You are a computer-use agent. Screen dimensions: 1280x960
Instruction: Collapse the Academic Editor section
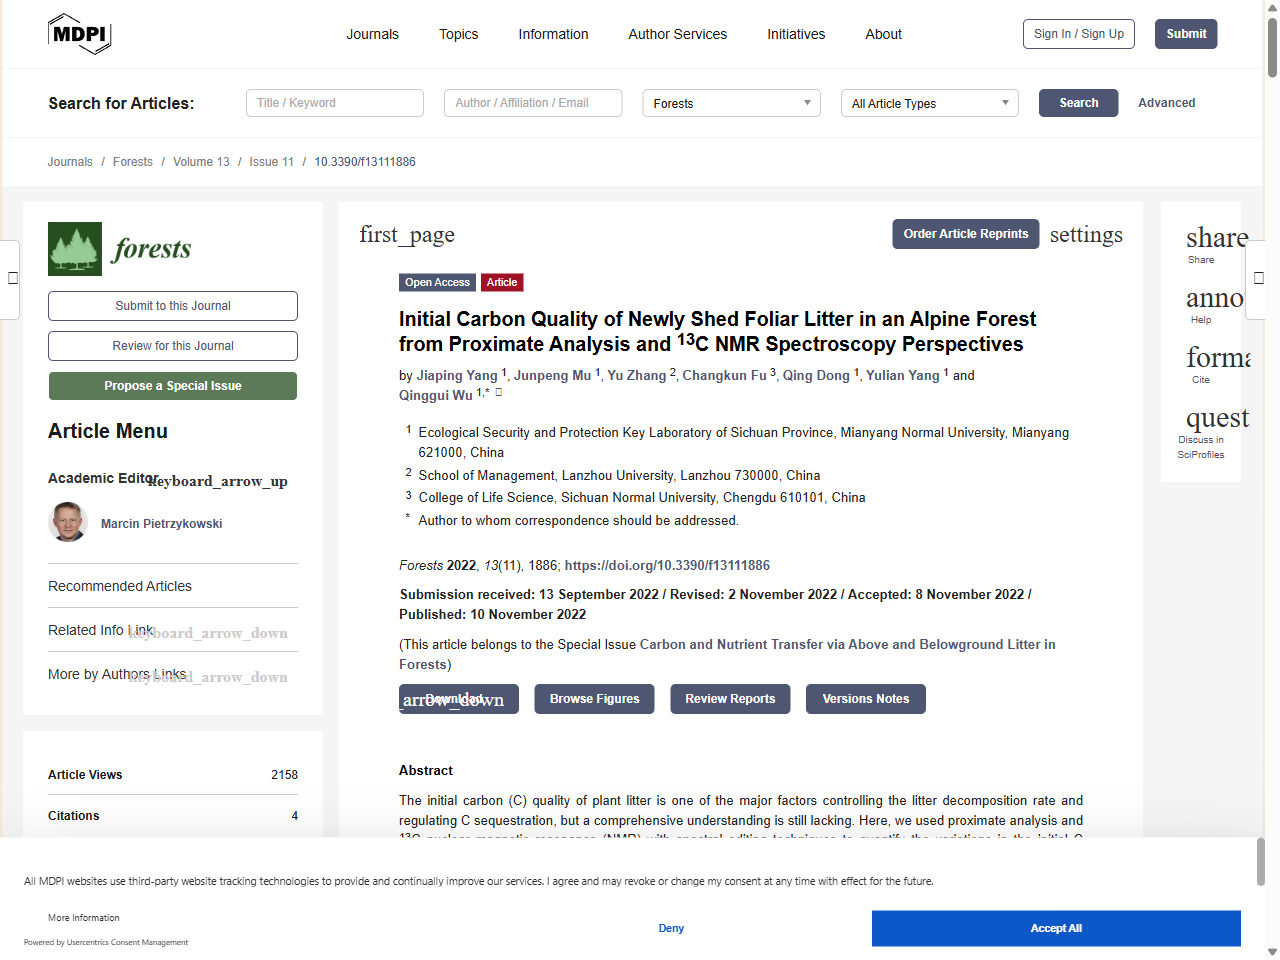(218, 481)
